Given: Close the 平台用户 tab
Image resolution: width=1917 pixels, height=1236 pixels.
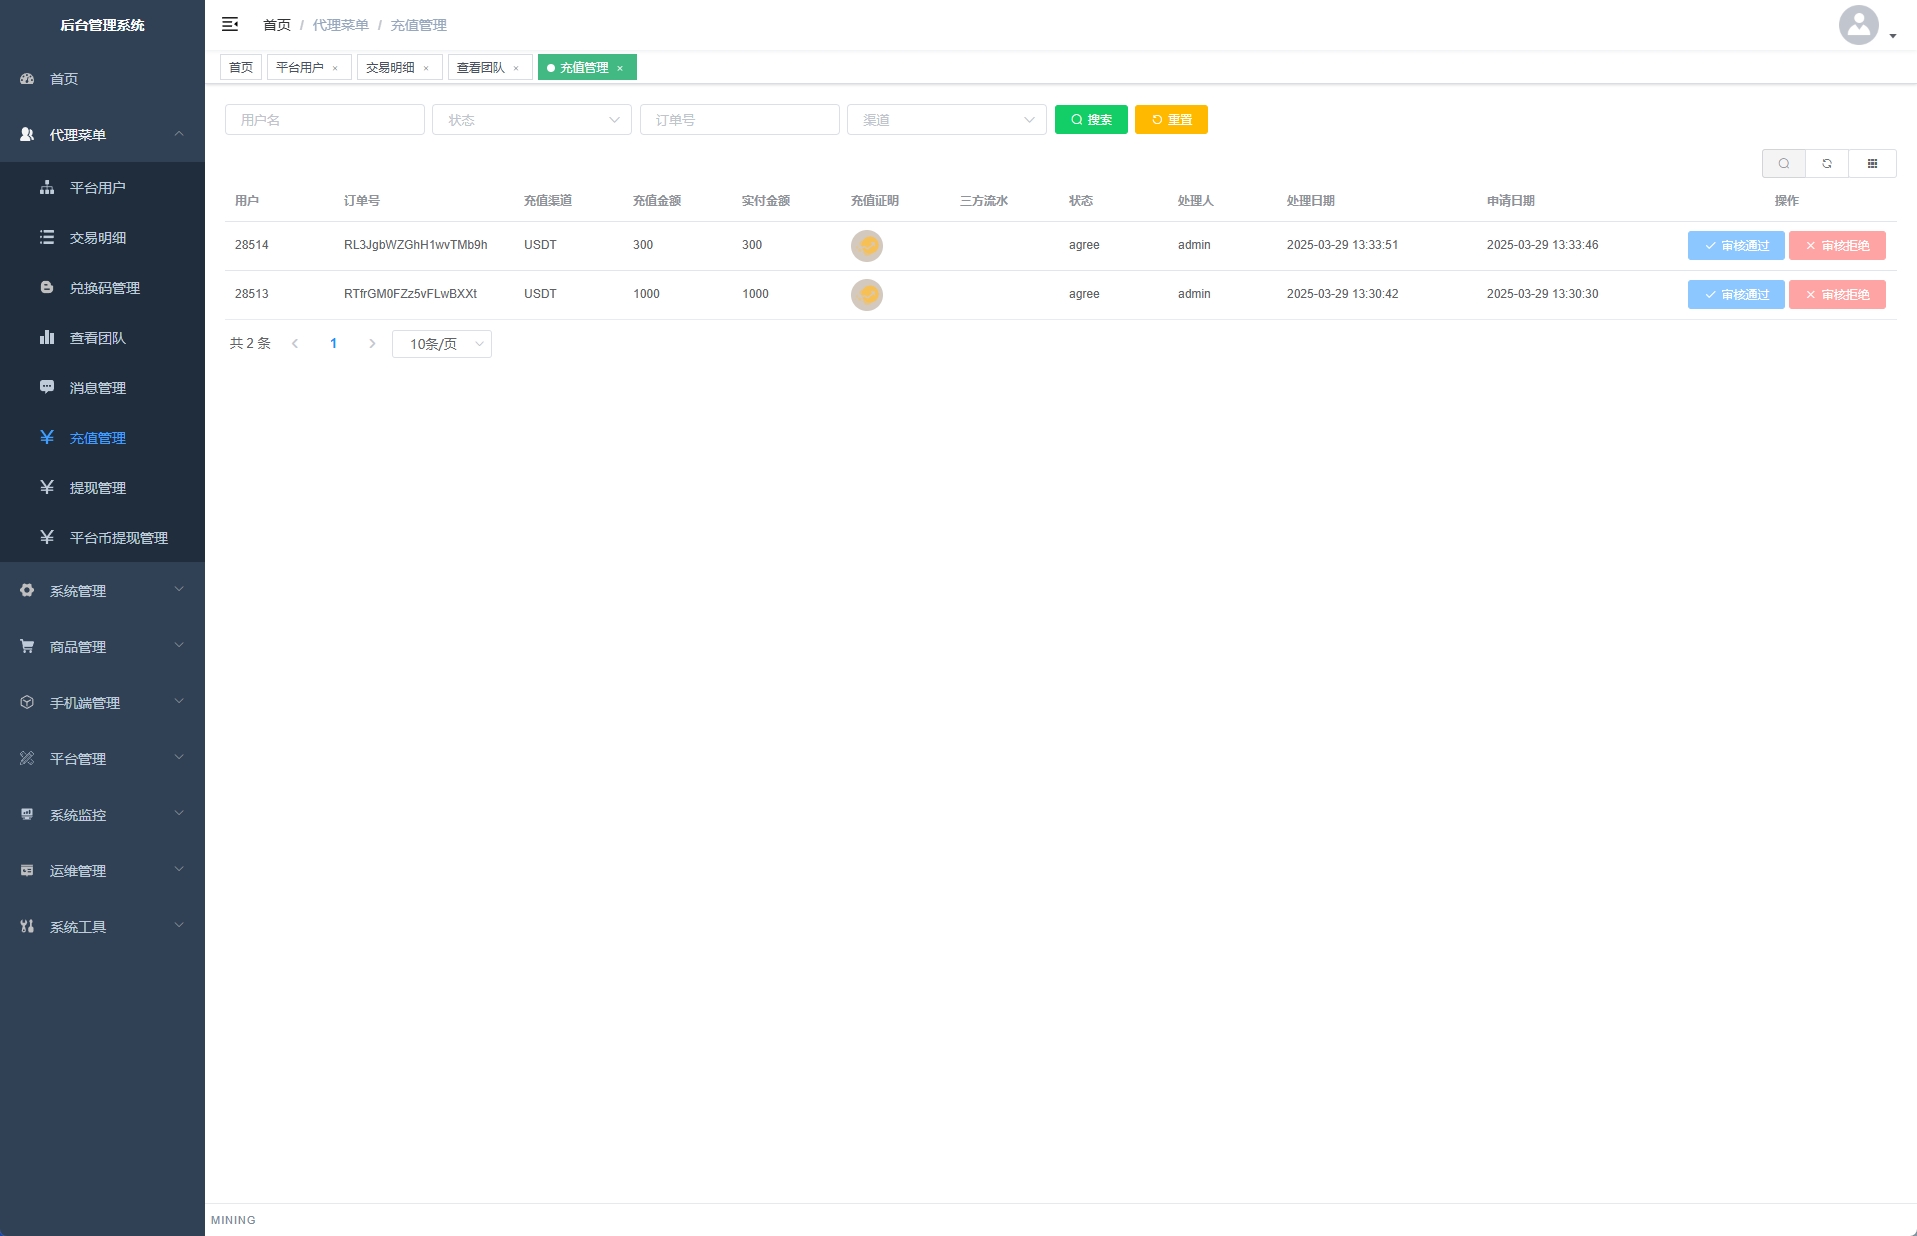Looking at the screenshot, I should (335, 68).
